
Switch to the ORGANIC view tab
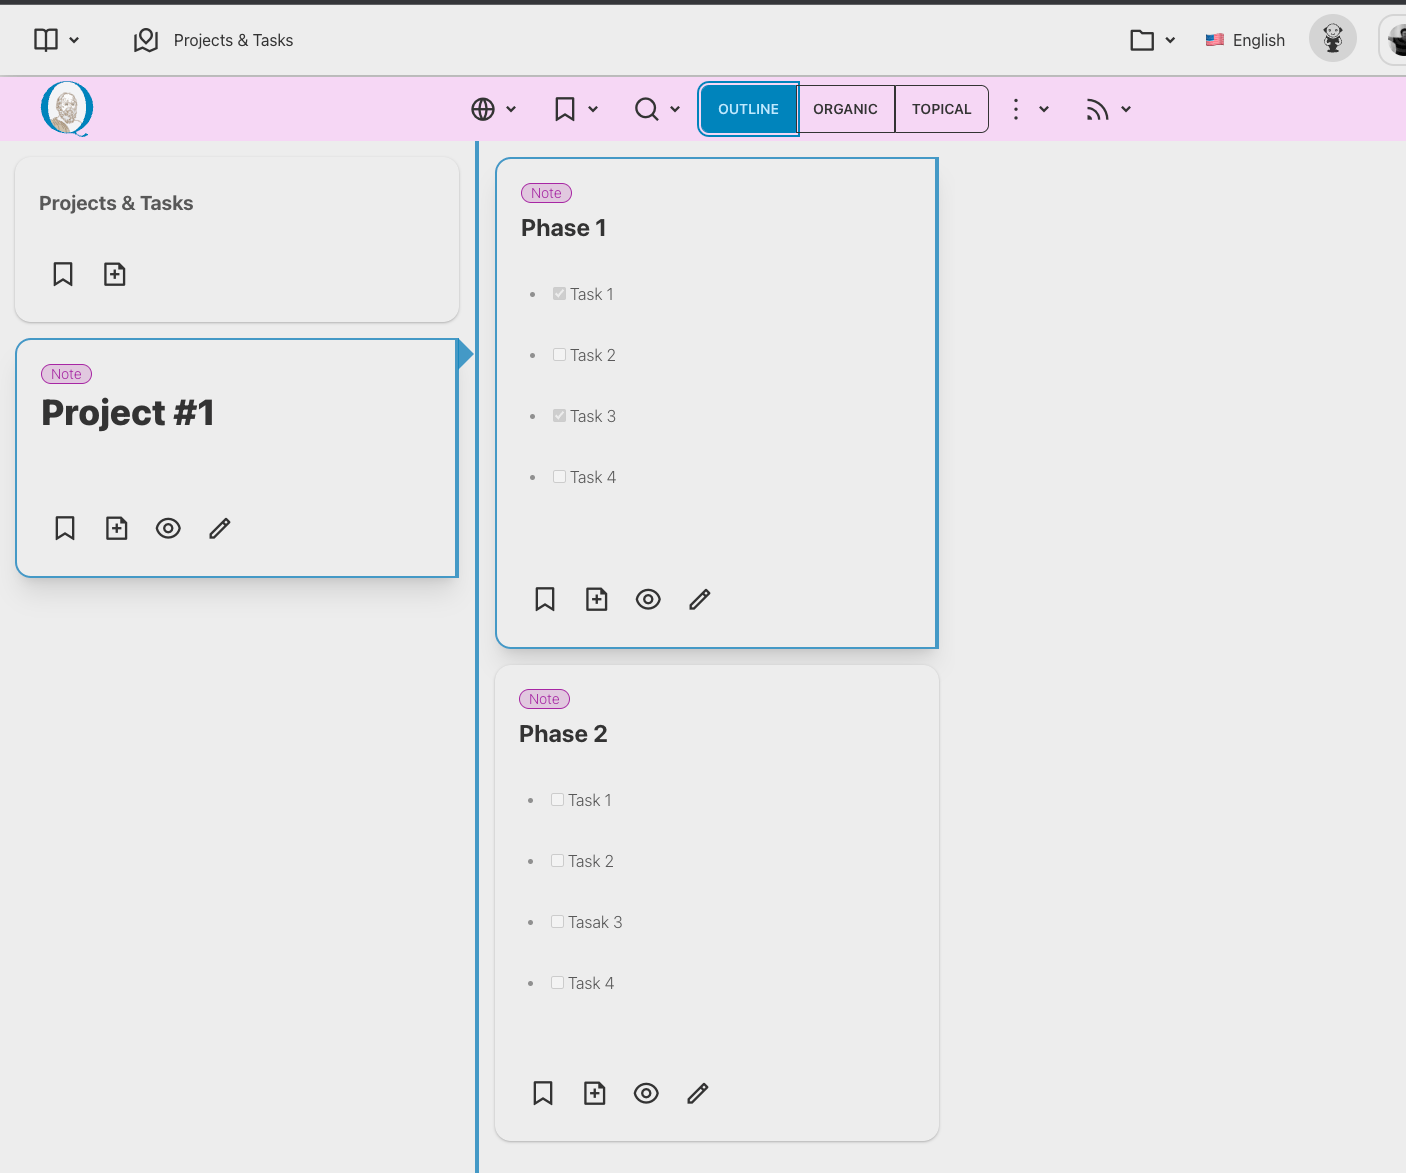pyautogui.click(x=845, y=109)
